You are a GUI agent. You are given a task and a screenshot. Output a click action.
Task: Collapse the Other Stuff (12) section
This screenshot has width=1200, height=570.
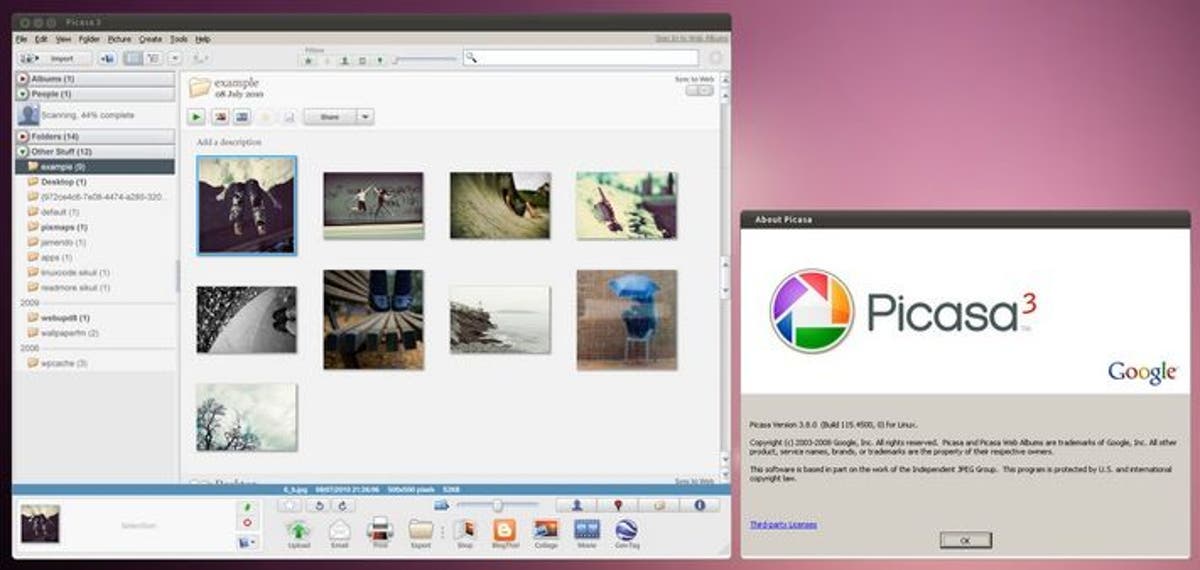coord(22,151)
